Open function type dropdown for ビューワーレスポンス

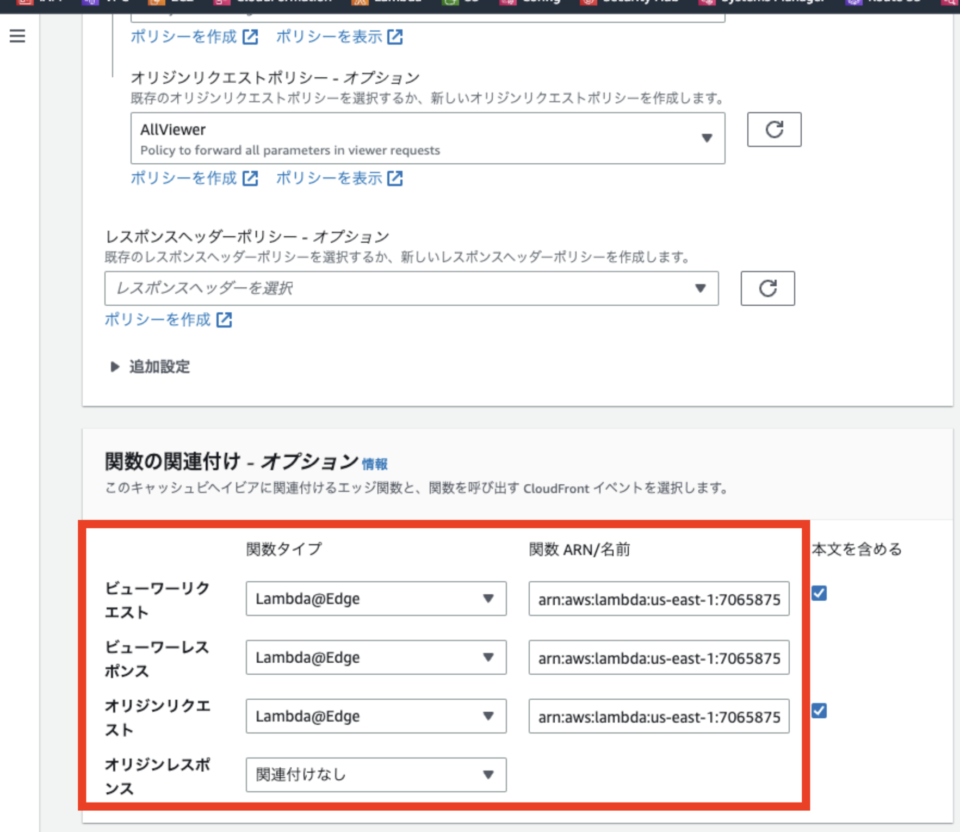pos(376,658)
